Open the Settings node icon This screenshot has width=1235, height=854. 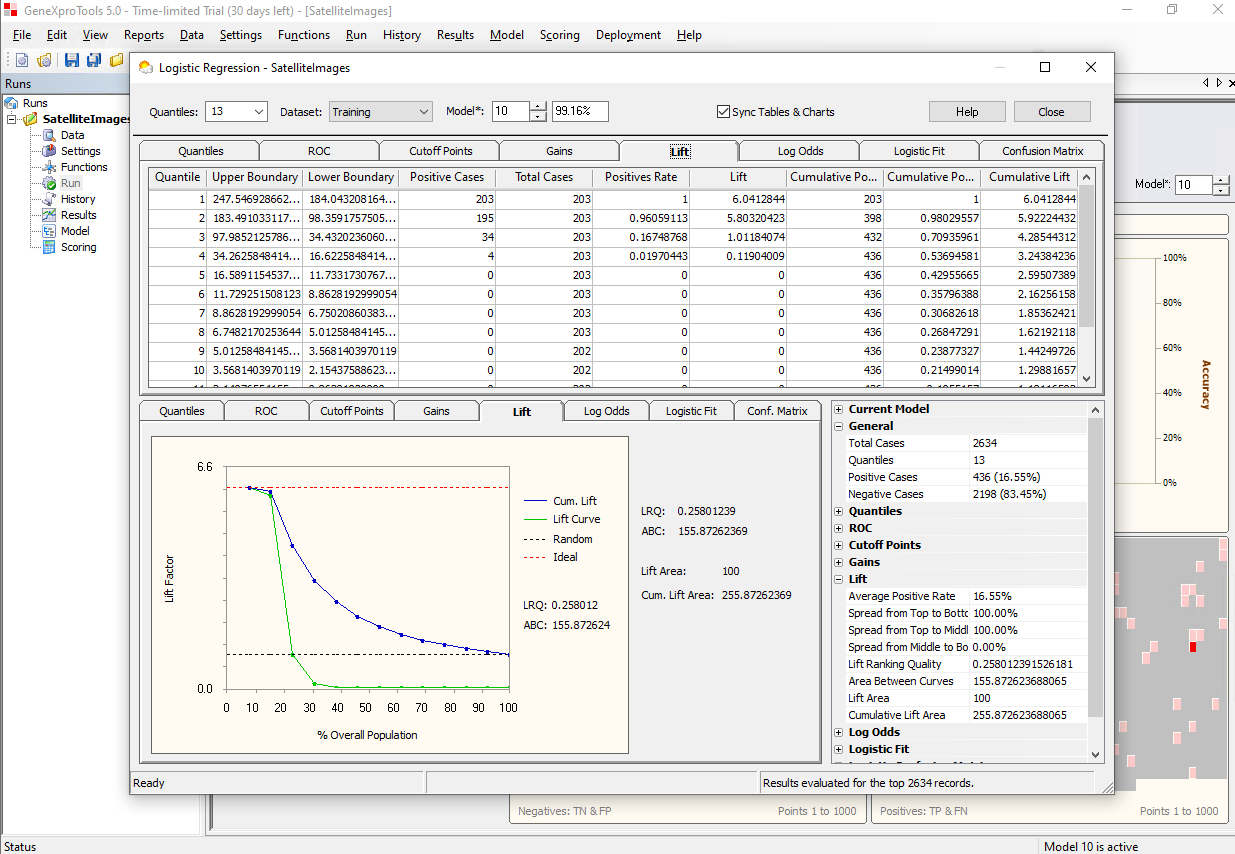pos(49,151)
